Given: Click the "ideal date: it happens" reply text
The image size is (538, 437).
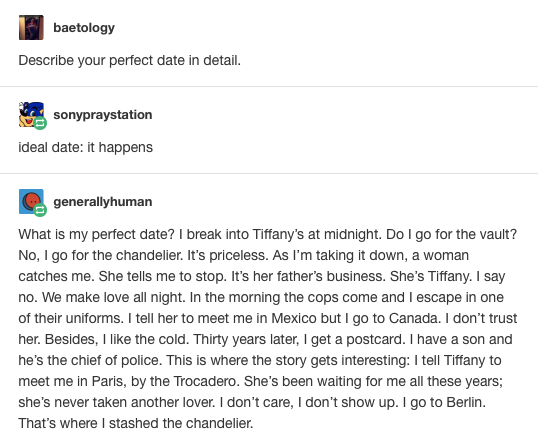Looking at the screenshot, I should (x=86, y=147).
